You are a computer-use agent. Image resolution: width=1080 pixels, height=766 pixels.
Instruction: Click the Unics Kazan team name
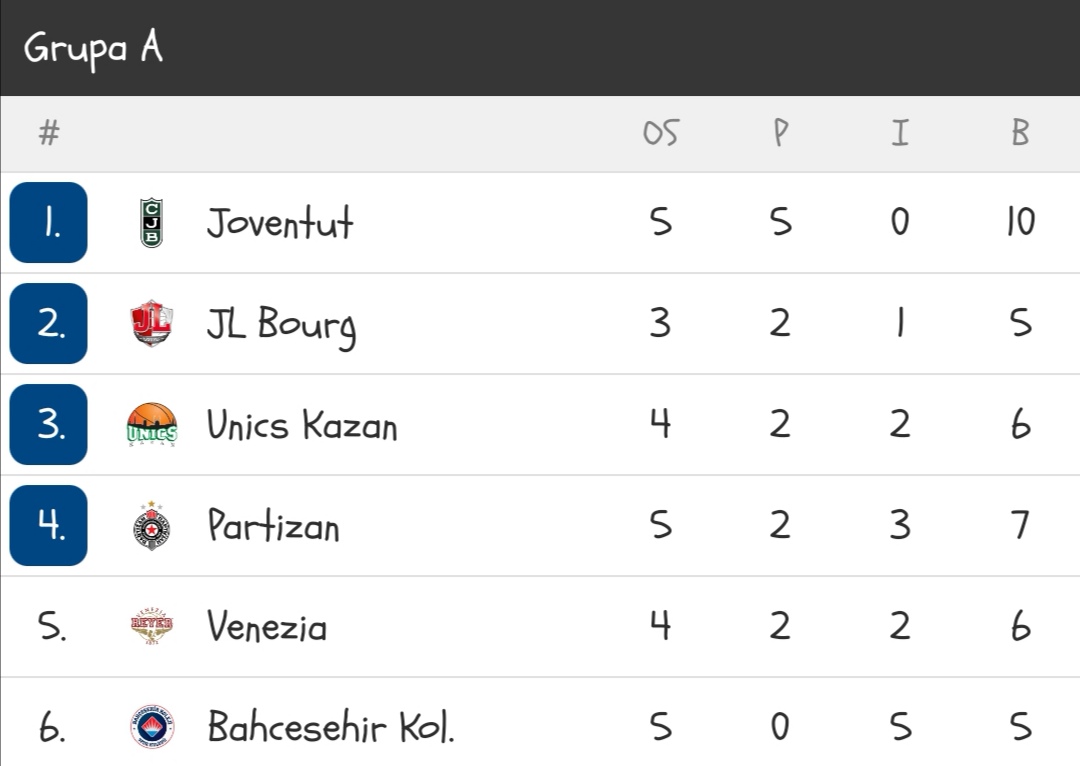302,424
